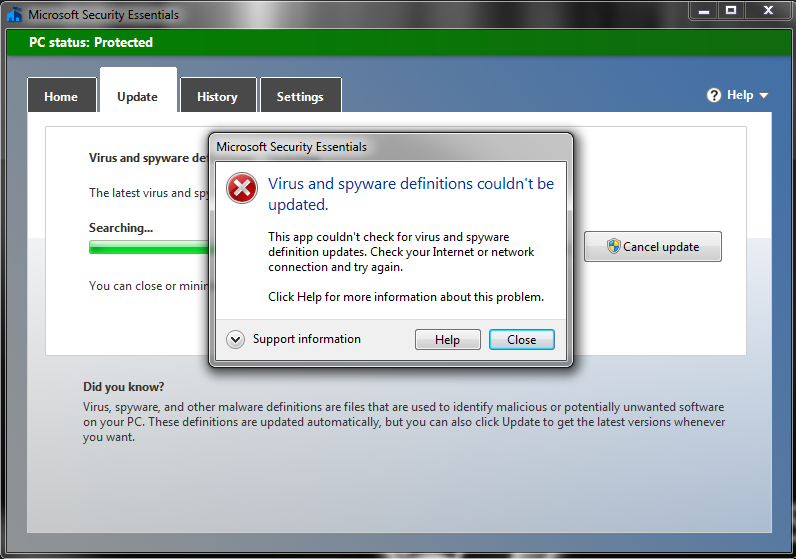This screenshot has height=559, width=796.
Task: Maximize the Security Essentials window
Action: [731, 10]
